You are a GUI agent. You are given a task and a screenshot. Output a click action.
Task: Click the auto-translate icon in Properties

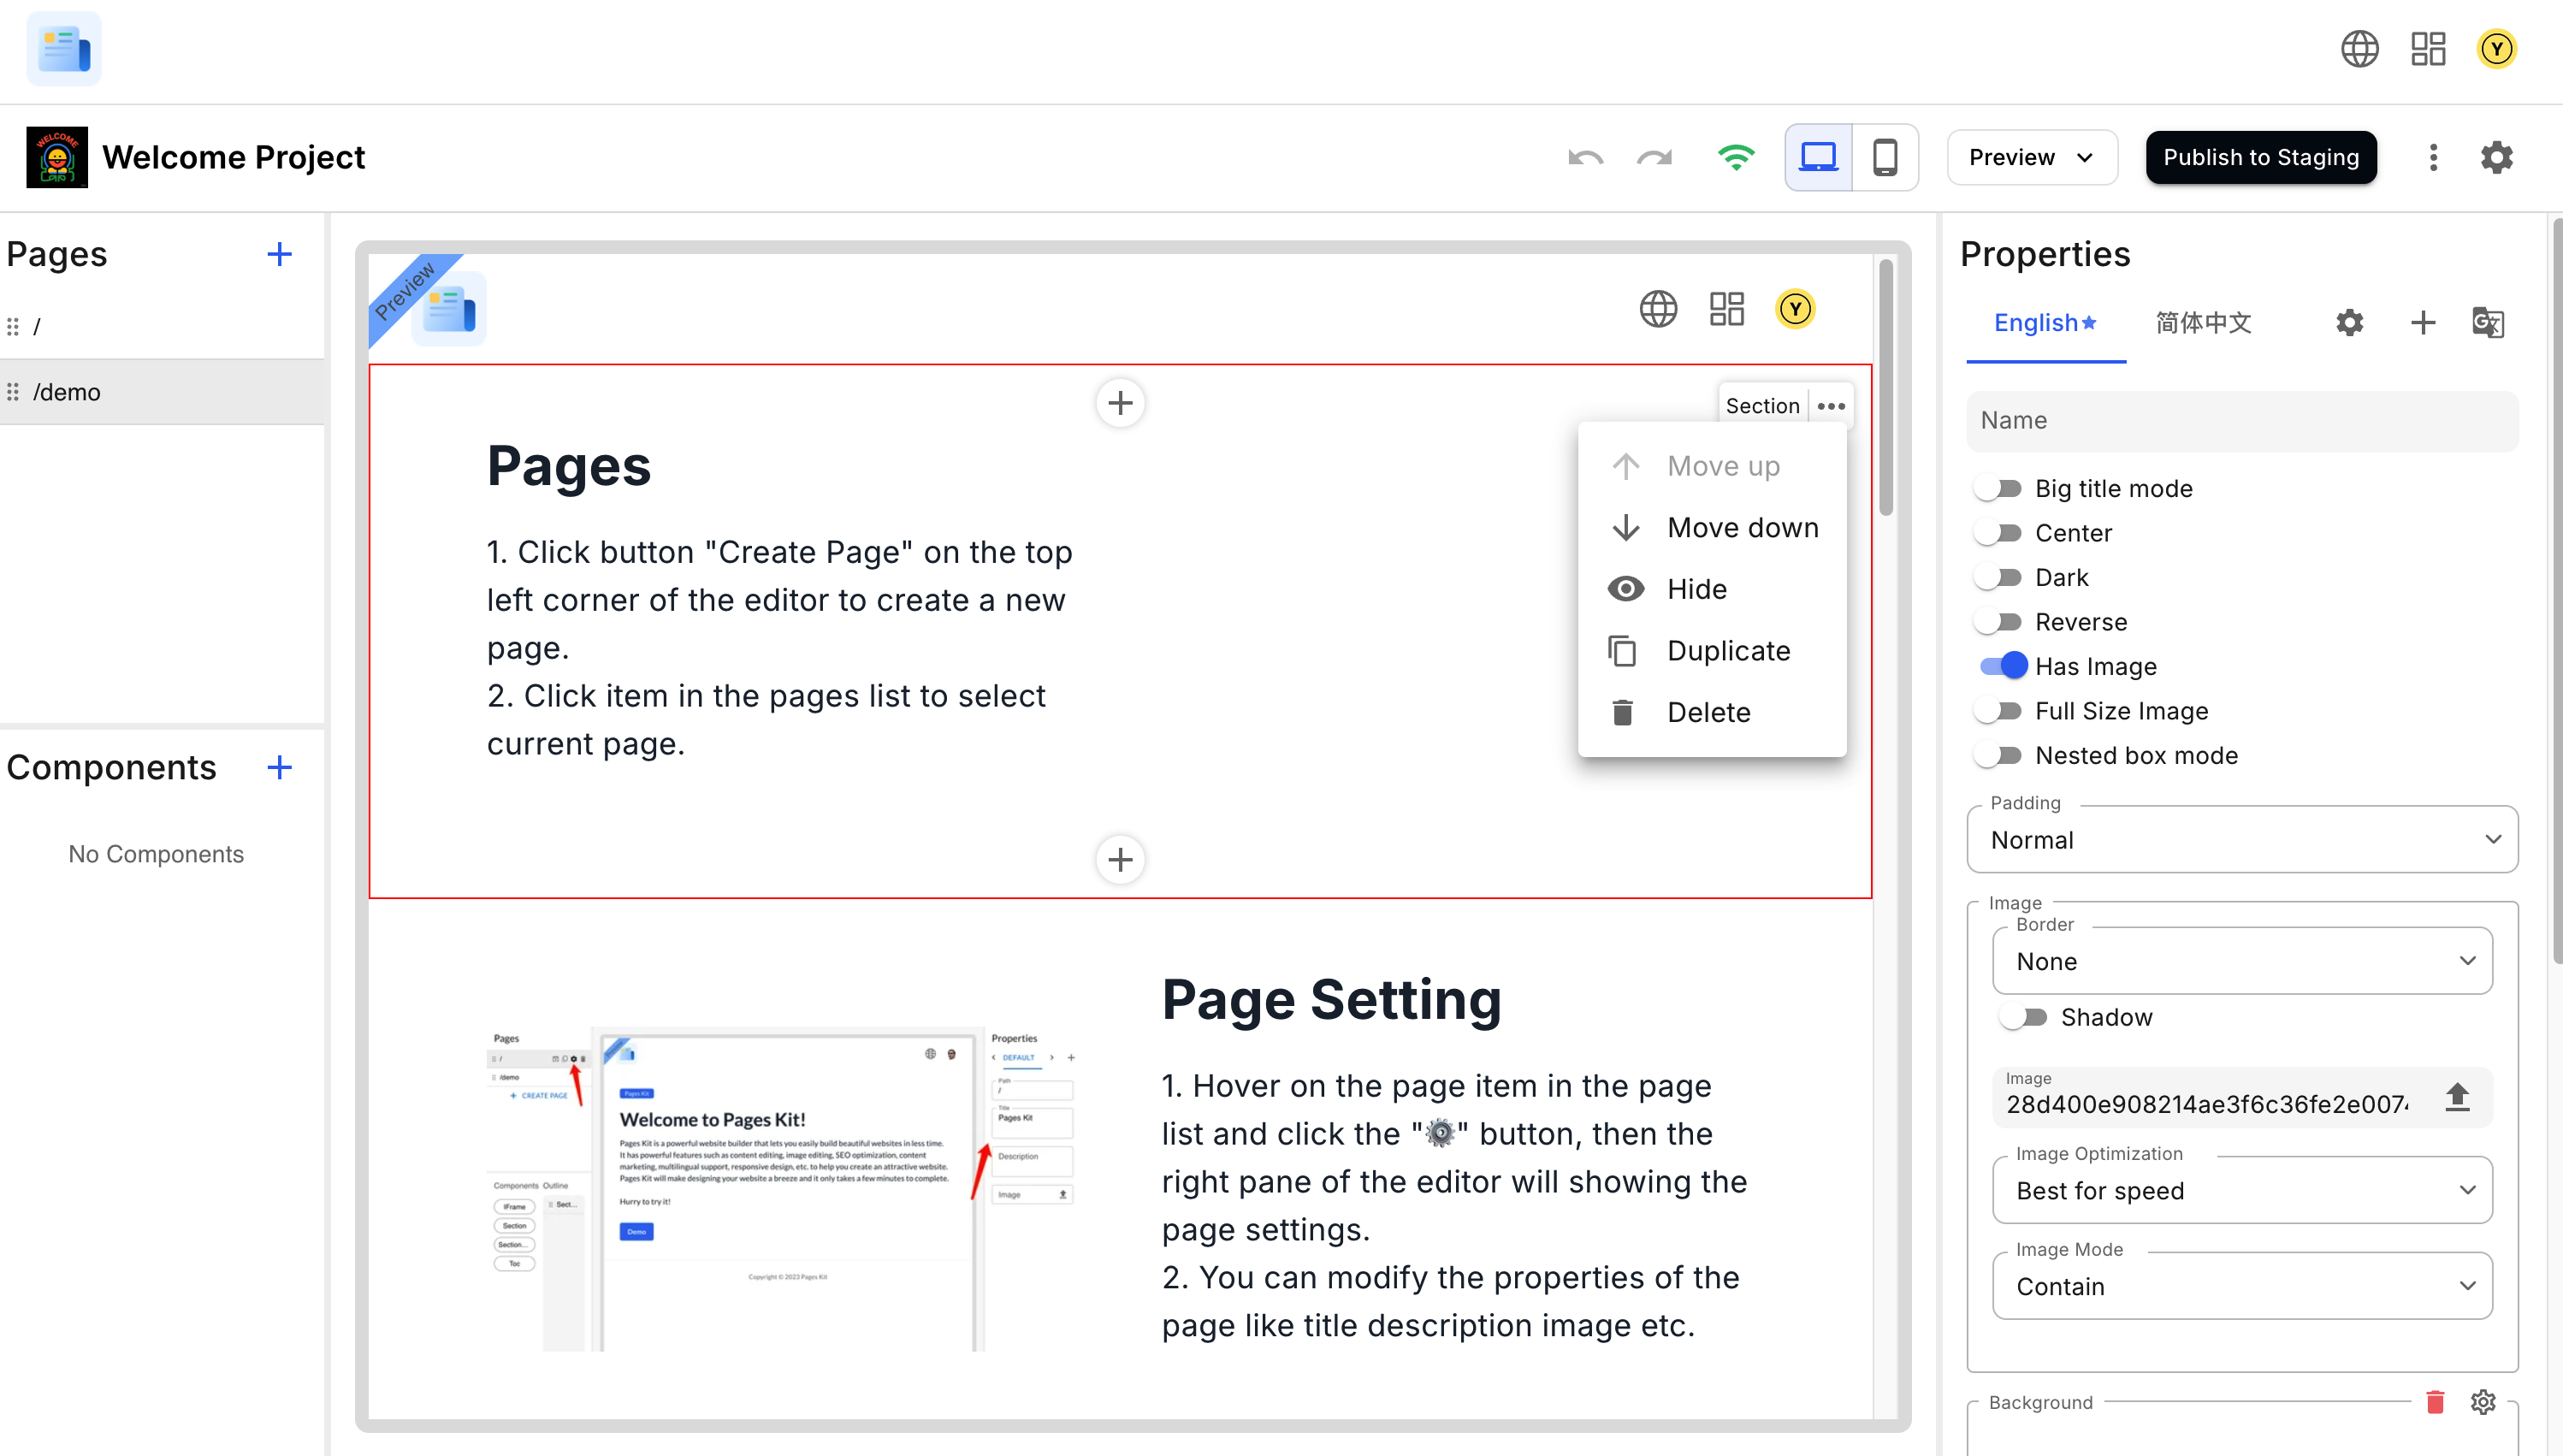[x=2487, y=322]
